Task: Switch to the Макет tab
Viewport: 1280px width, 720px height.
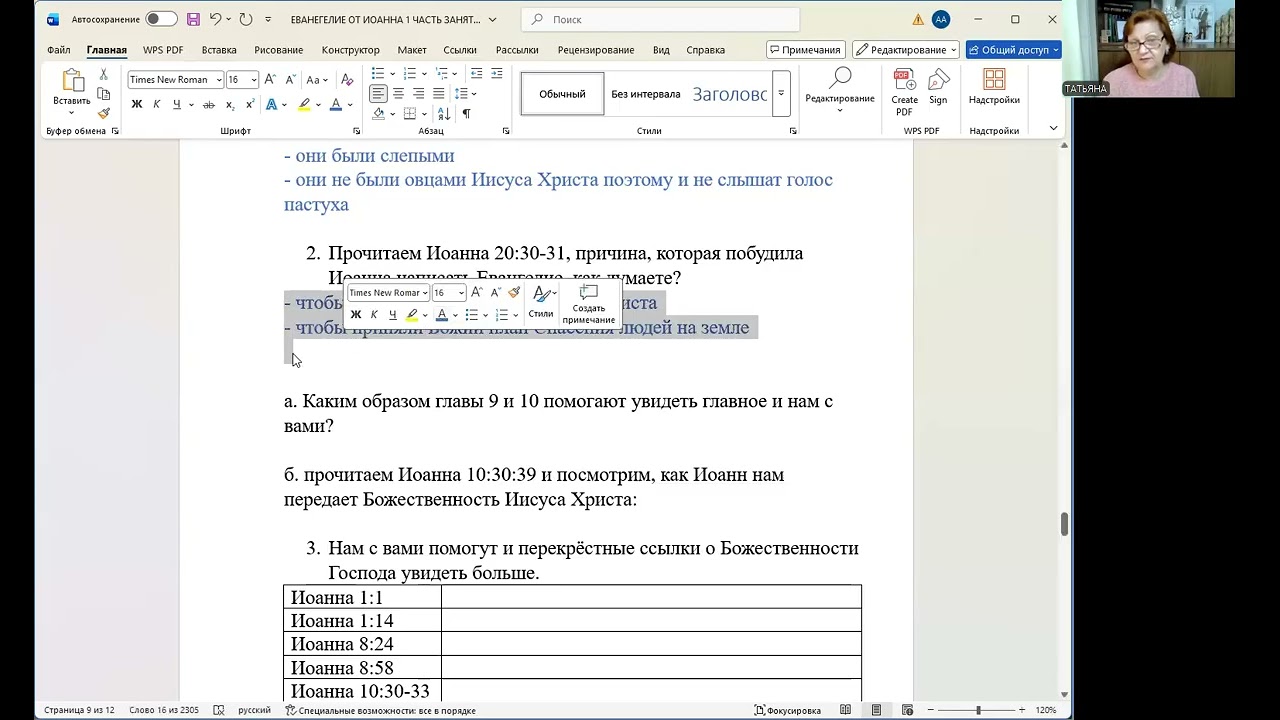Action: (x=412, y=50)
